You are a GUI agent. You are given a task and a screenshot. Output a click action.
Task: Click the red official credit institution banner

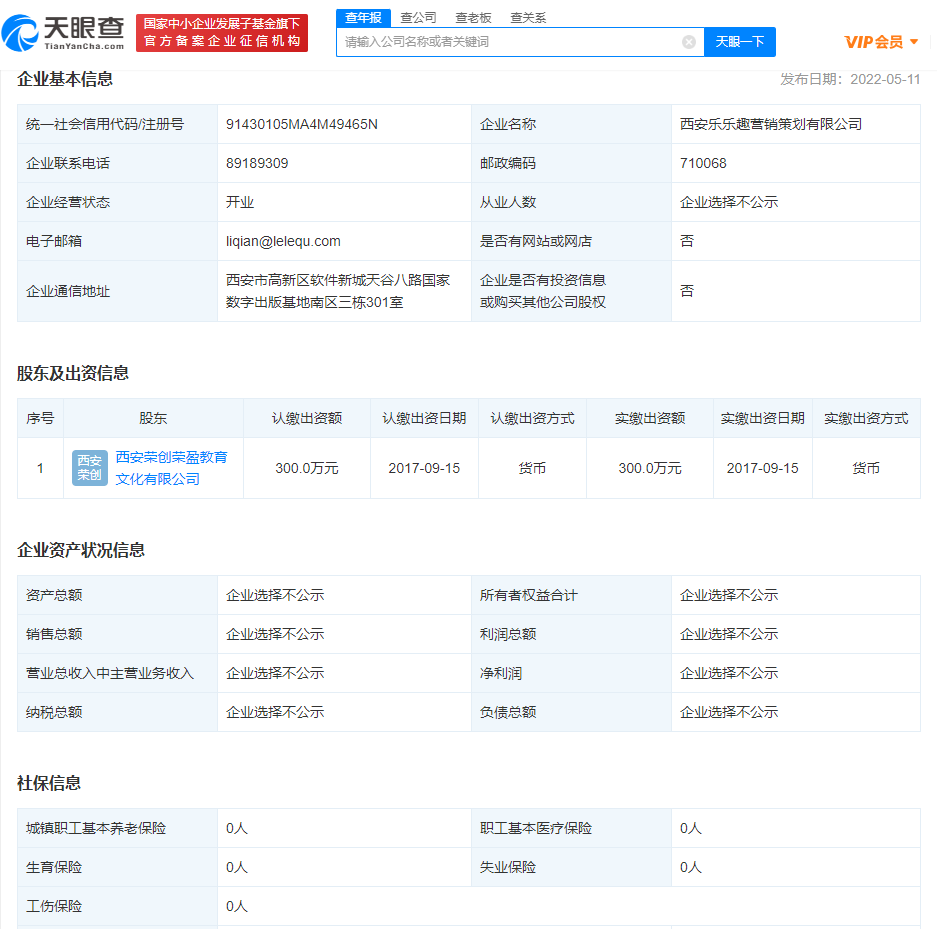tap(222, 33)
